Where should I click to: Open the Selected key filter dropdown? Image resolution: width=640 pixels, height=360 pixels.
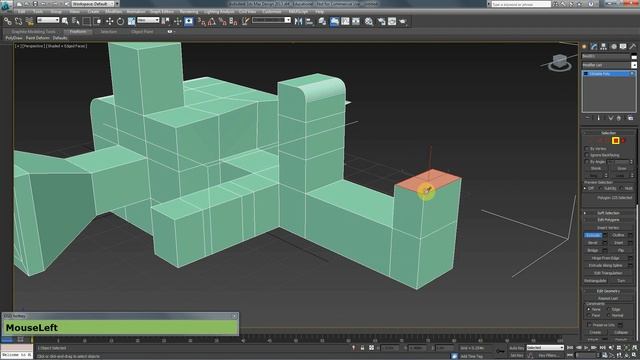tap(545, 348)
